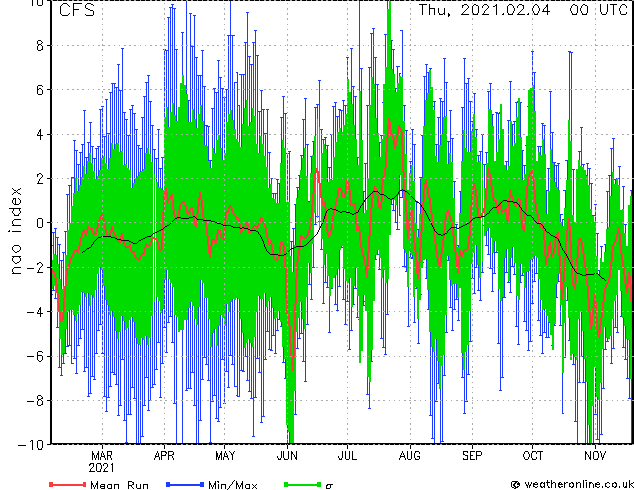The image size is (634, 490).
Task: Click the y-axis value -4
Action: click(35, 312)
